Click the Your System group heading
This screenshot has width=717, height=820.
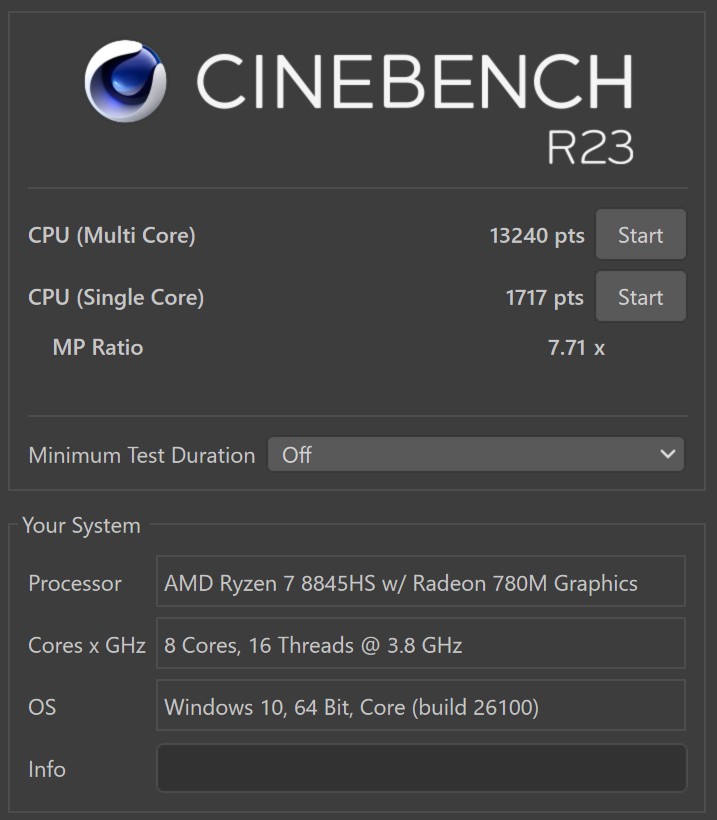tap(82, 526)
